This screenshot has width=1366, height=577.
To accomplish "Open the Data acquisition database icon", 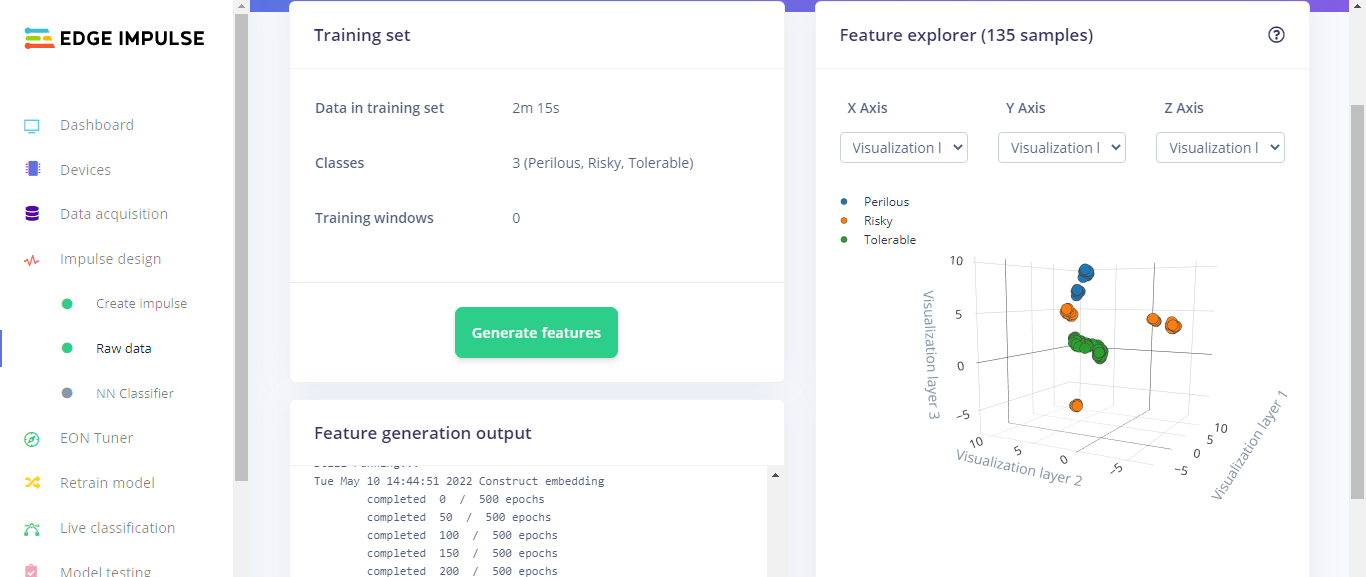I will [x=32, y=214].
